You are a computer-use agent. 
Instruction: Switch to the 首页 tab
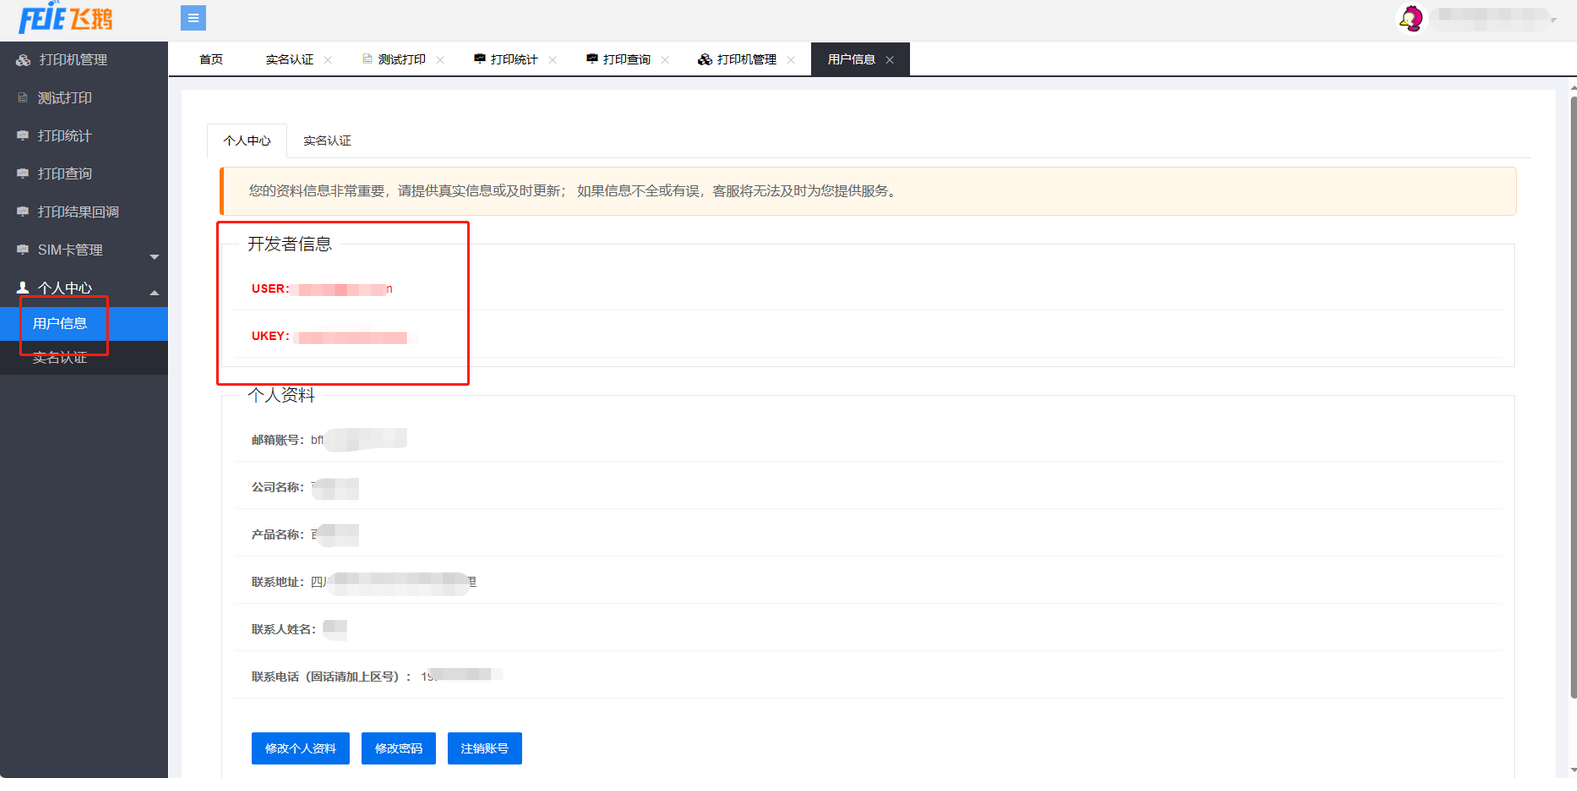point(211,60)
